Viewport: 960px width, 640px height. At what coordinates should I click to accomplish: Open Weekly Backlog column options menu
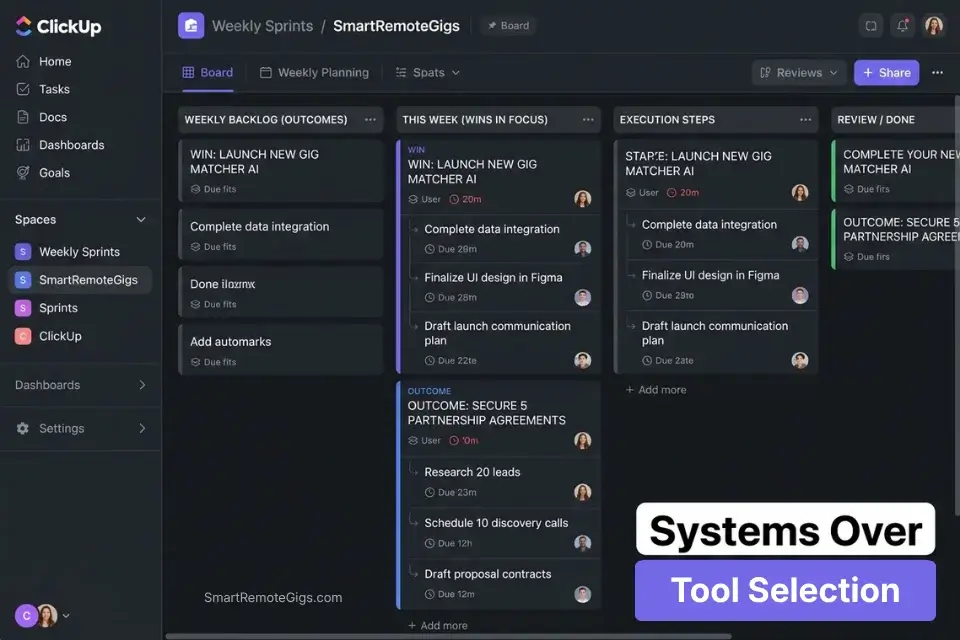click(x=369, y=119)
